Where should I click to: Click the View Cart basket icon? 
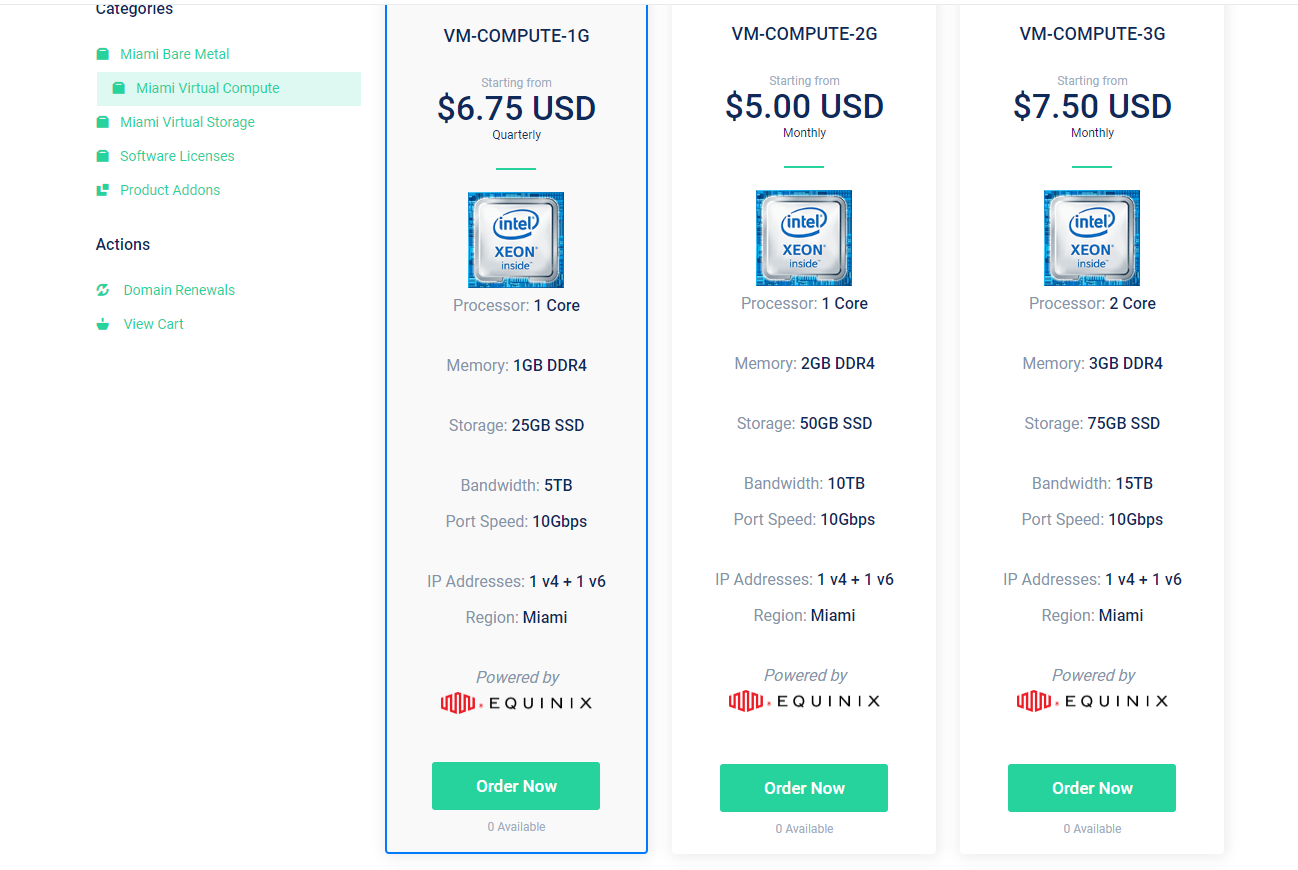102,324
